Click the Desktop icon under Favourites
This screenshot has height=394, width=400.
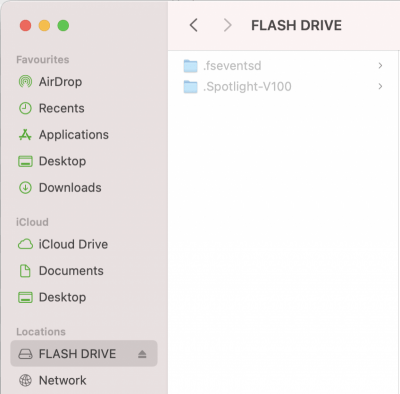25,161
